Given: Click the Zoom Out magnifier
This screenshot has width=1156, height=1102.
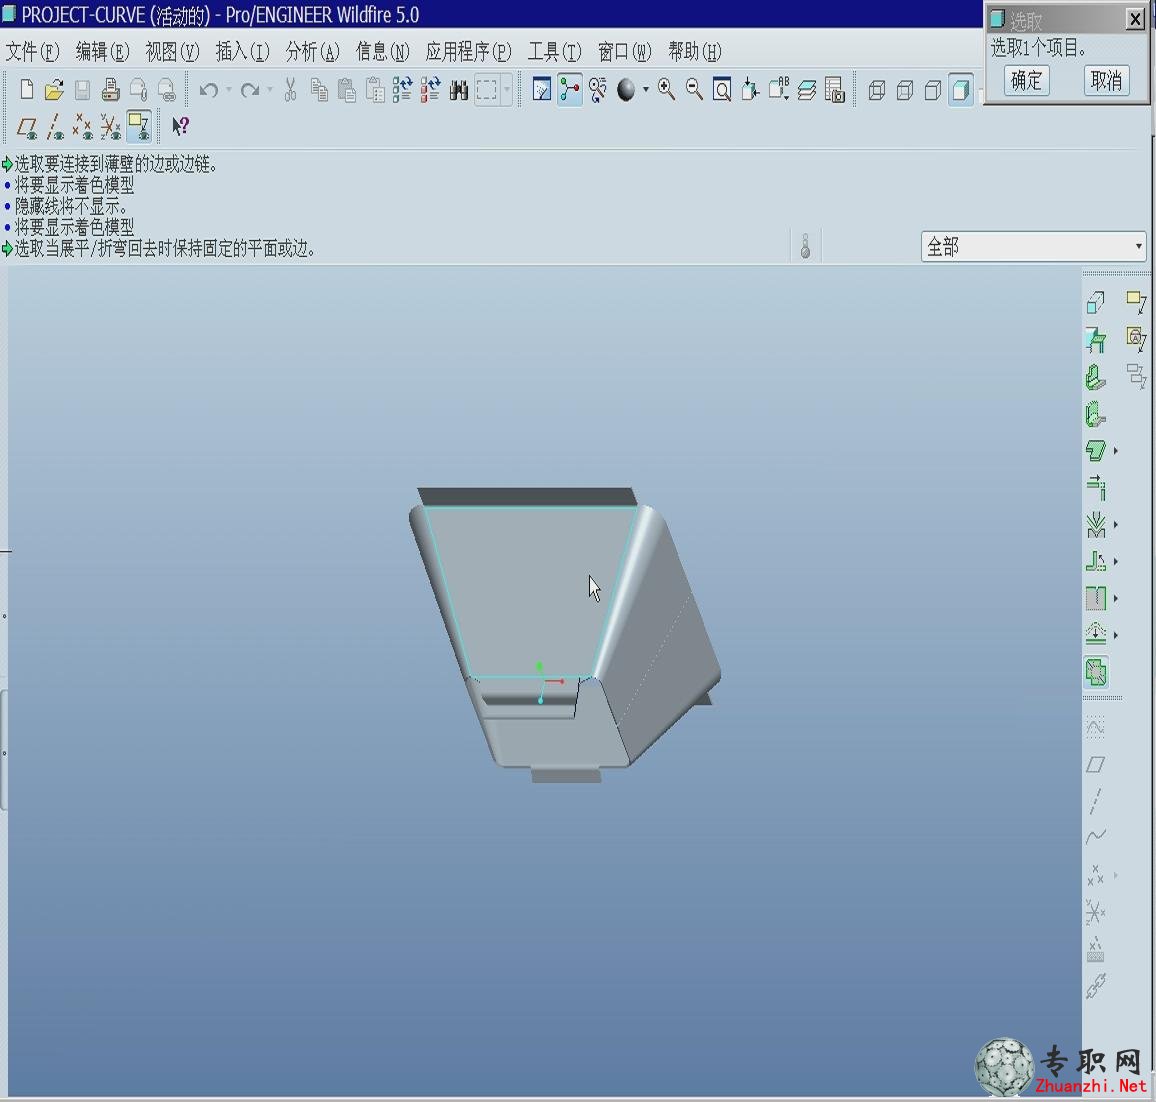Looking at the screenshot, I should [694, 90].
